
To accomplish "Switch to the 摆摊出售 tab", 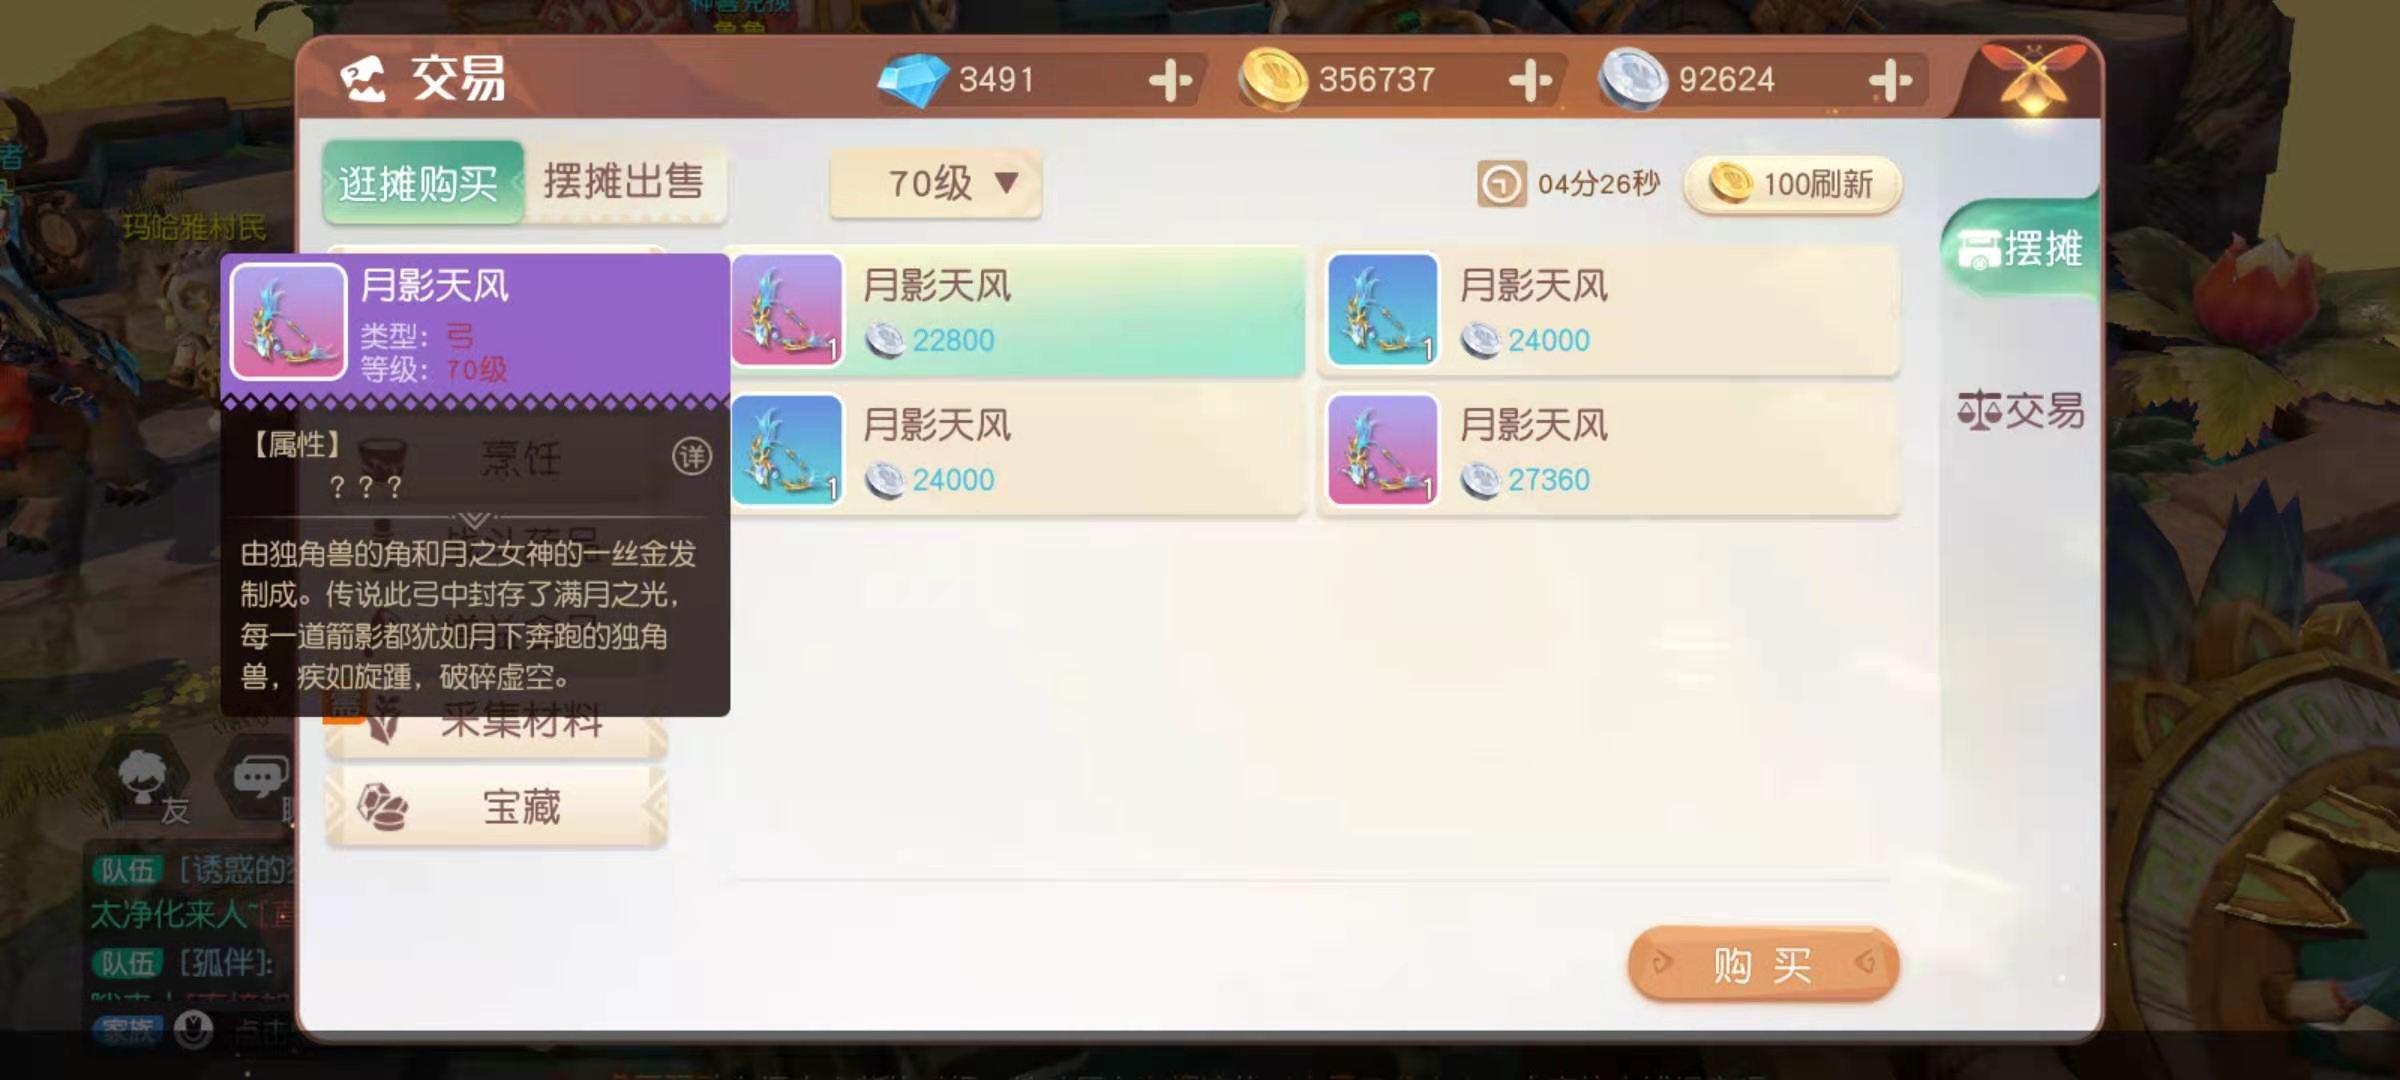I will pyautogui.click(x=624, y=182).
